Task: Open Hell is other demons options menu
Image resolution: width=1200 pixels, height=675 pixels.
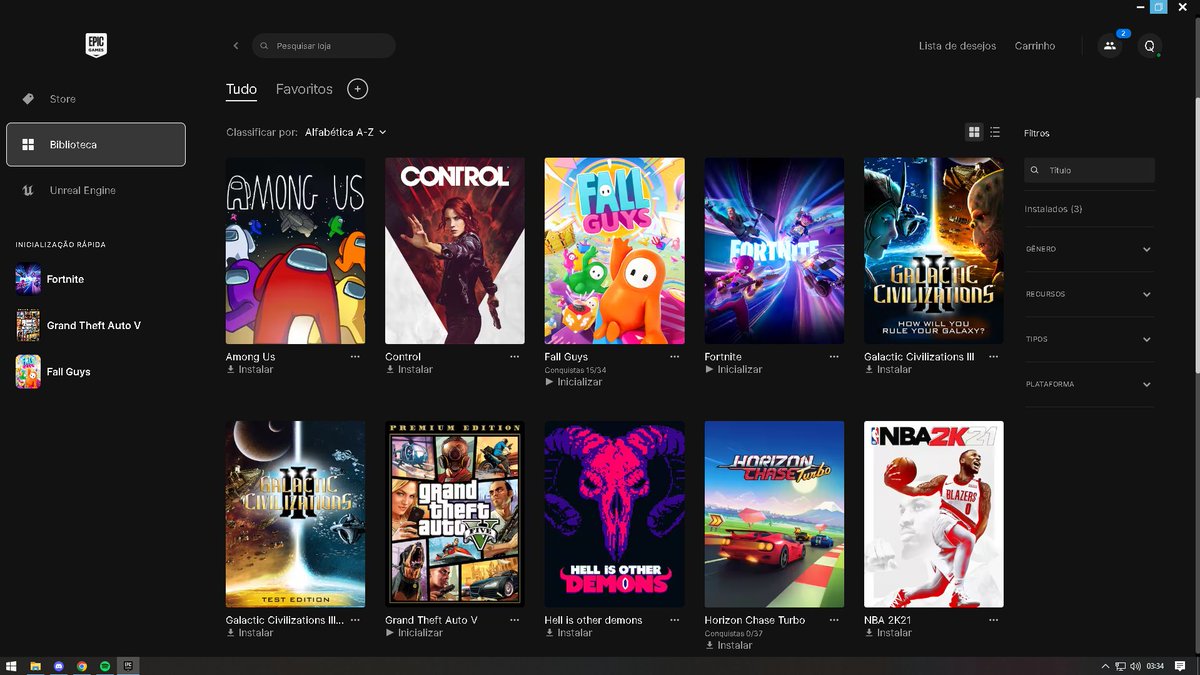Action: pyautogui.click(x=675, y=620)
